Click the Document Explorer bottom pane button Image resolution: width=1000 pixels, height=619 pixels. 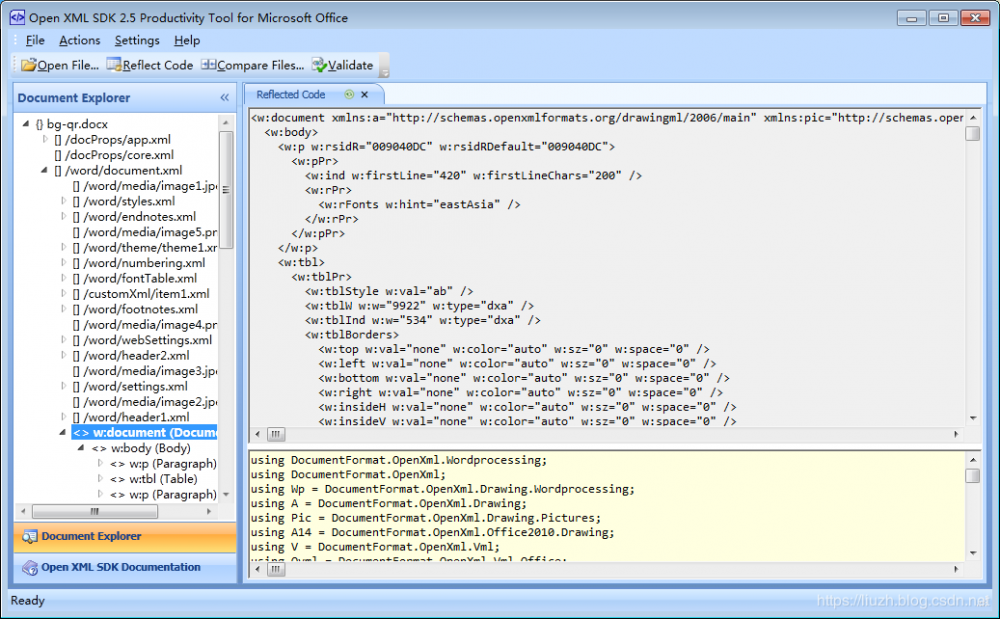(125, 537)
